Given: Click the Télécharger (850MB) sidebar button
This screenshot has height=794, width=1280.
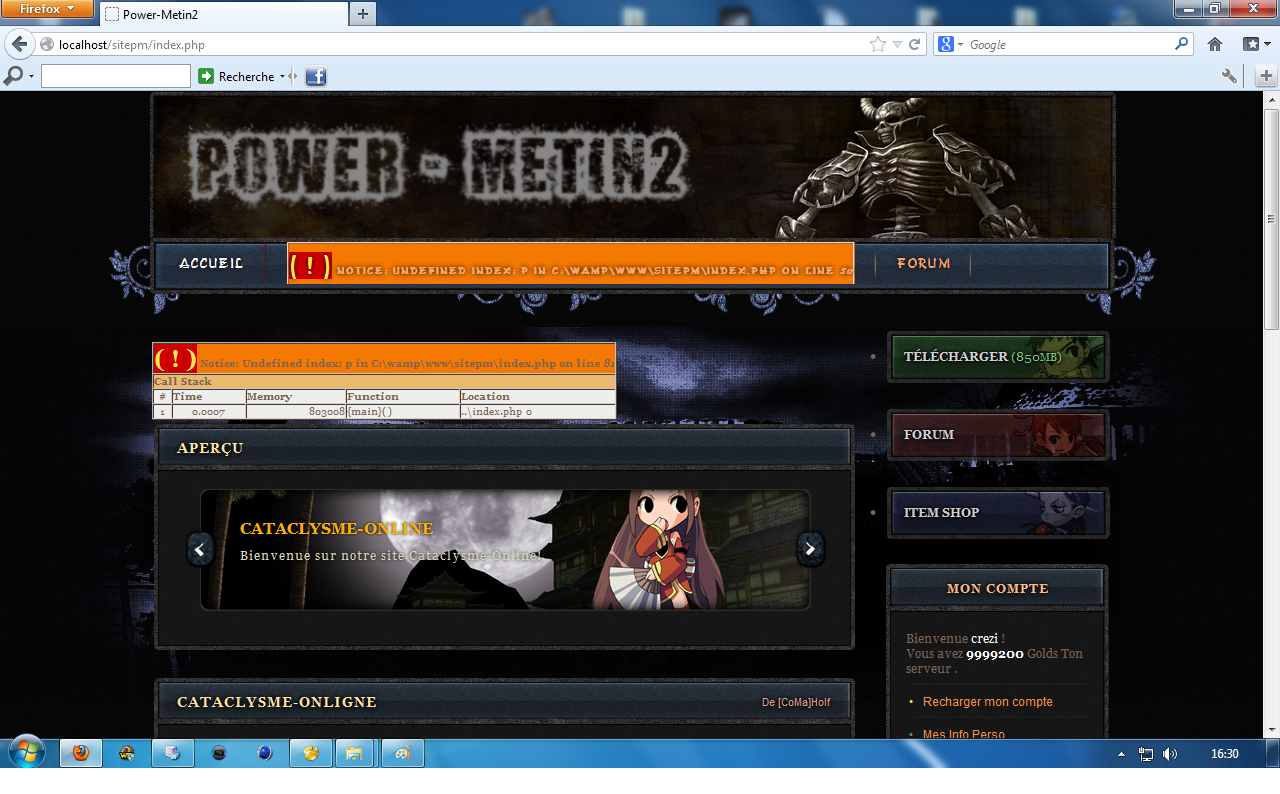Looking at the screenshot, I should 998,357.
